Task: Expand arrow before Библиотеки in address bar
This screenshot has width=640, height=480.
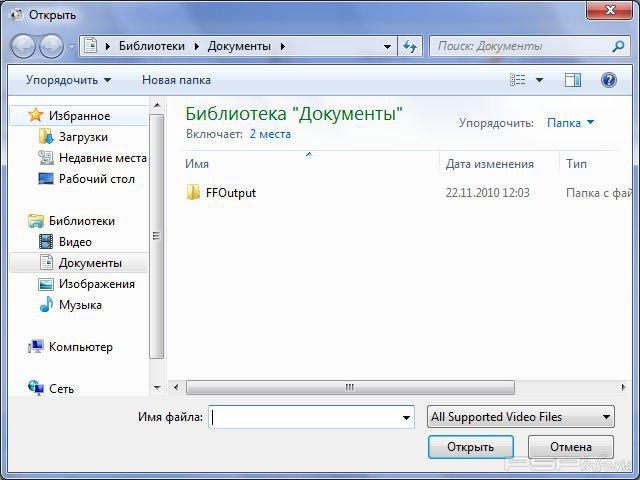Action: tap(108, 47)
